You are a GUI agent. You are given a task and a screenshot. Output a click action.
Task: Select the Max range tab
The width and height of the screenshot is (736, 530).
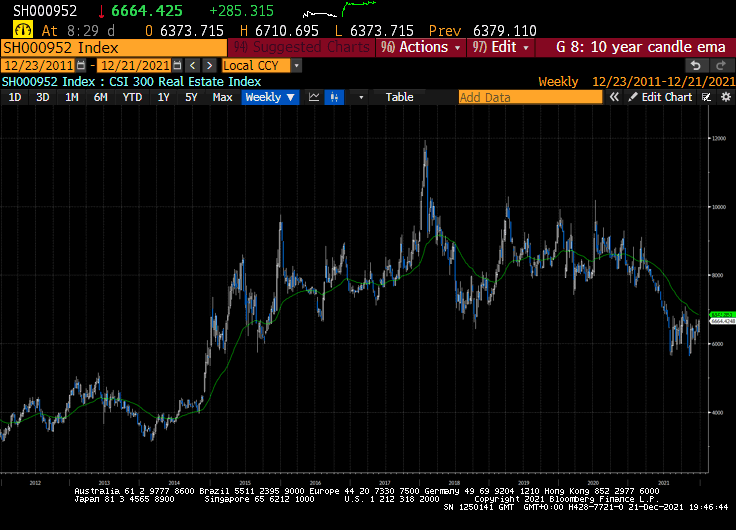[222, 97]
